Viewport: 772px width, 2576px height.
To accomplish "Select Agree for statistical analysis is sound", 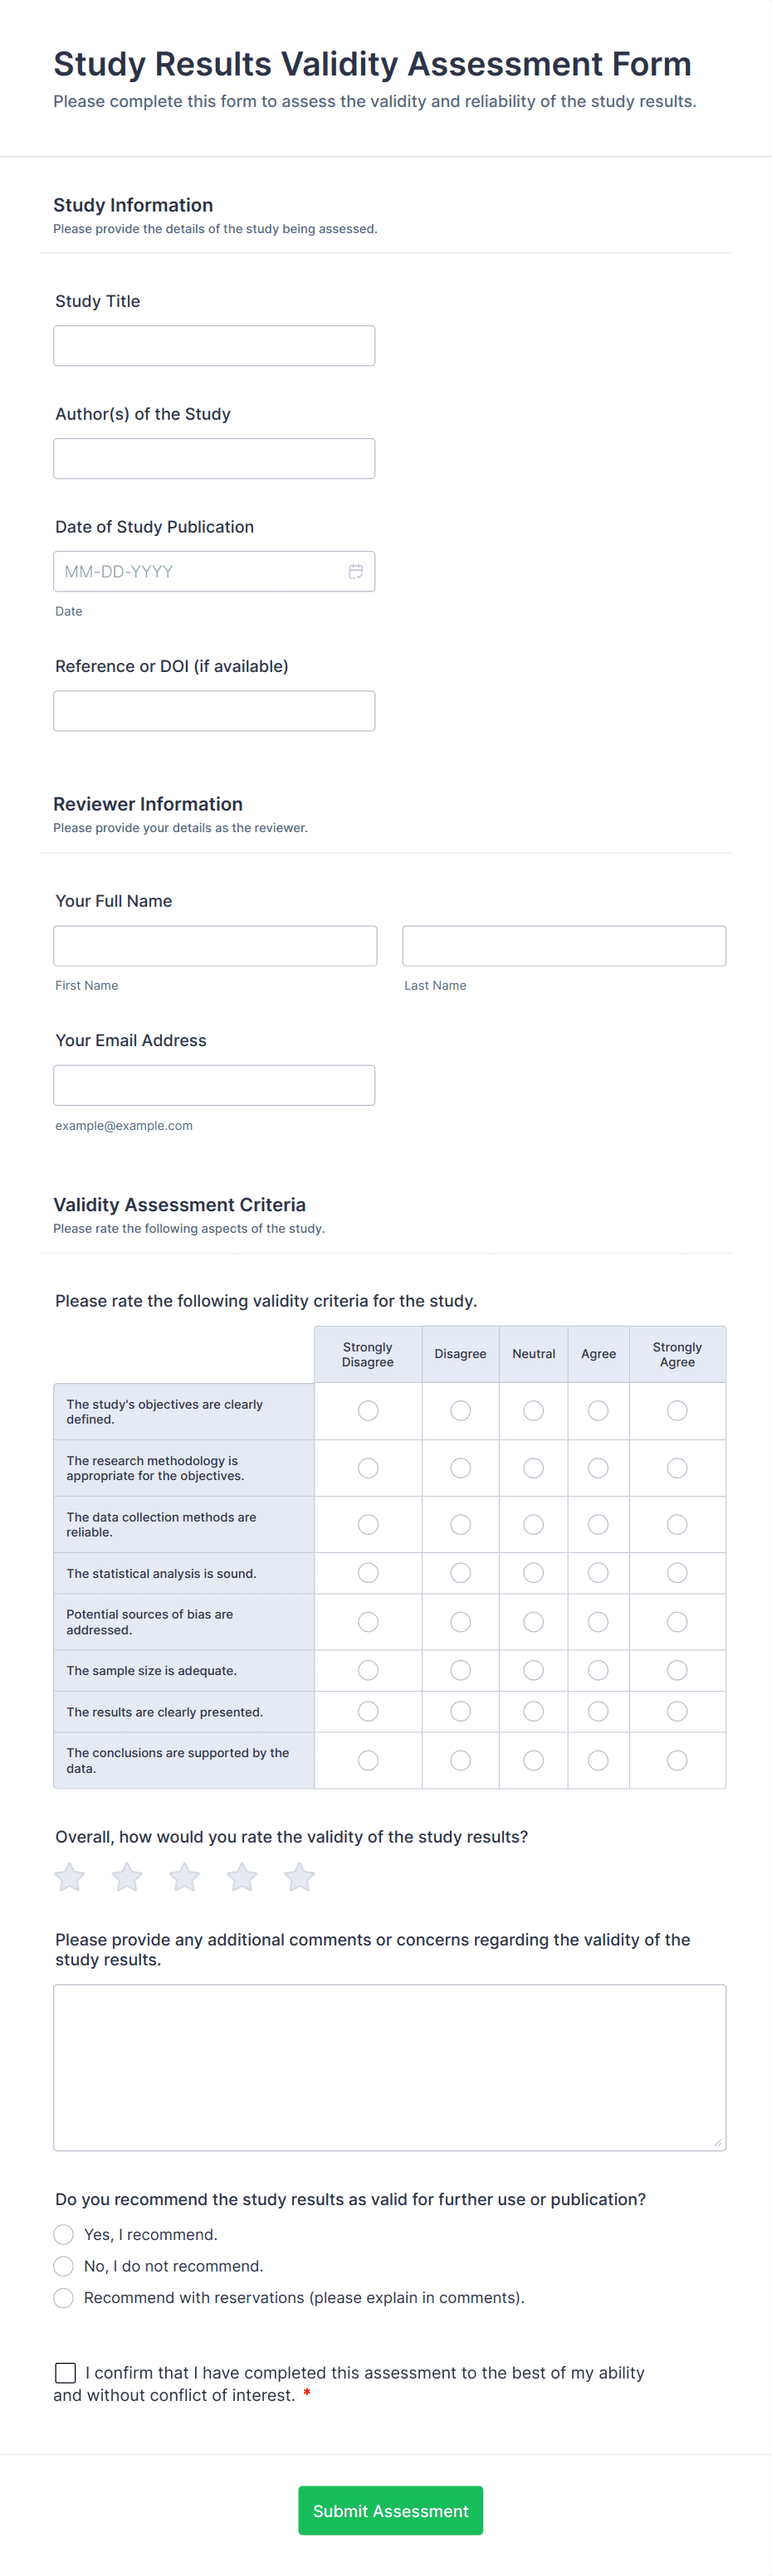I will click(x=598, y=1573).
